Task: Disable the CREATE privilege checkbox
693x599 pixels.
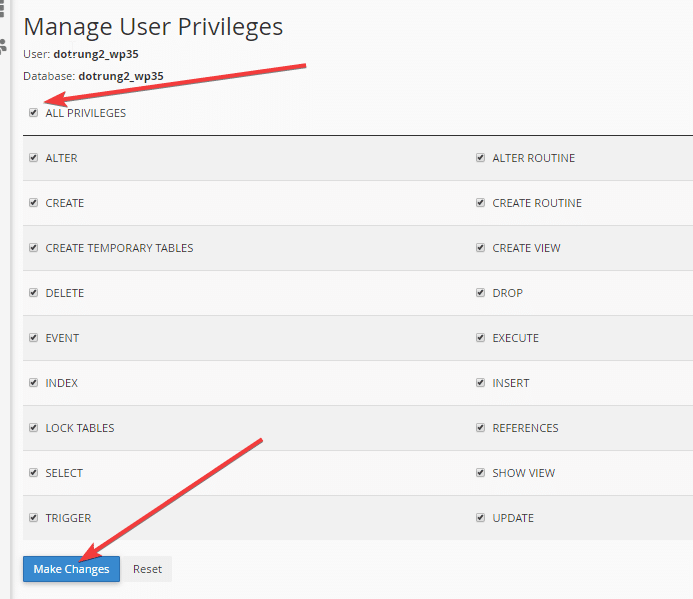Action: 34,203
